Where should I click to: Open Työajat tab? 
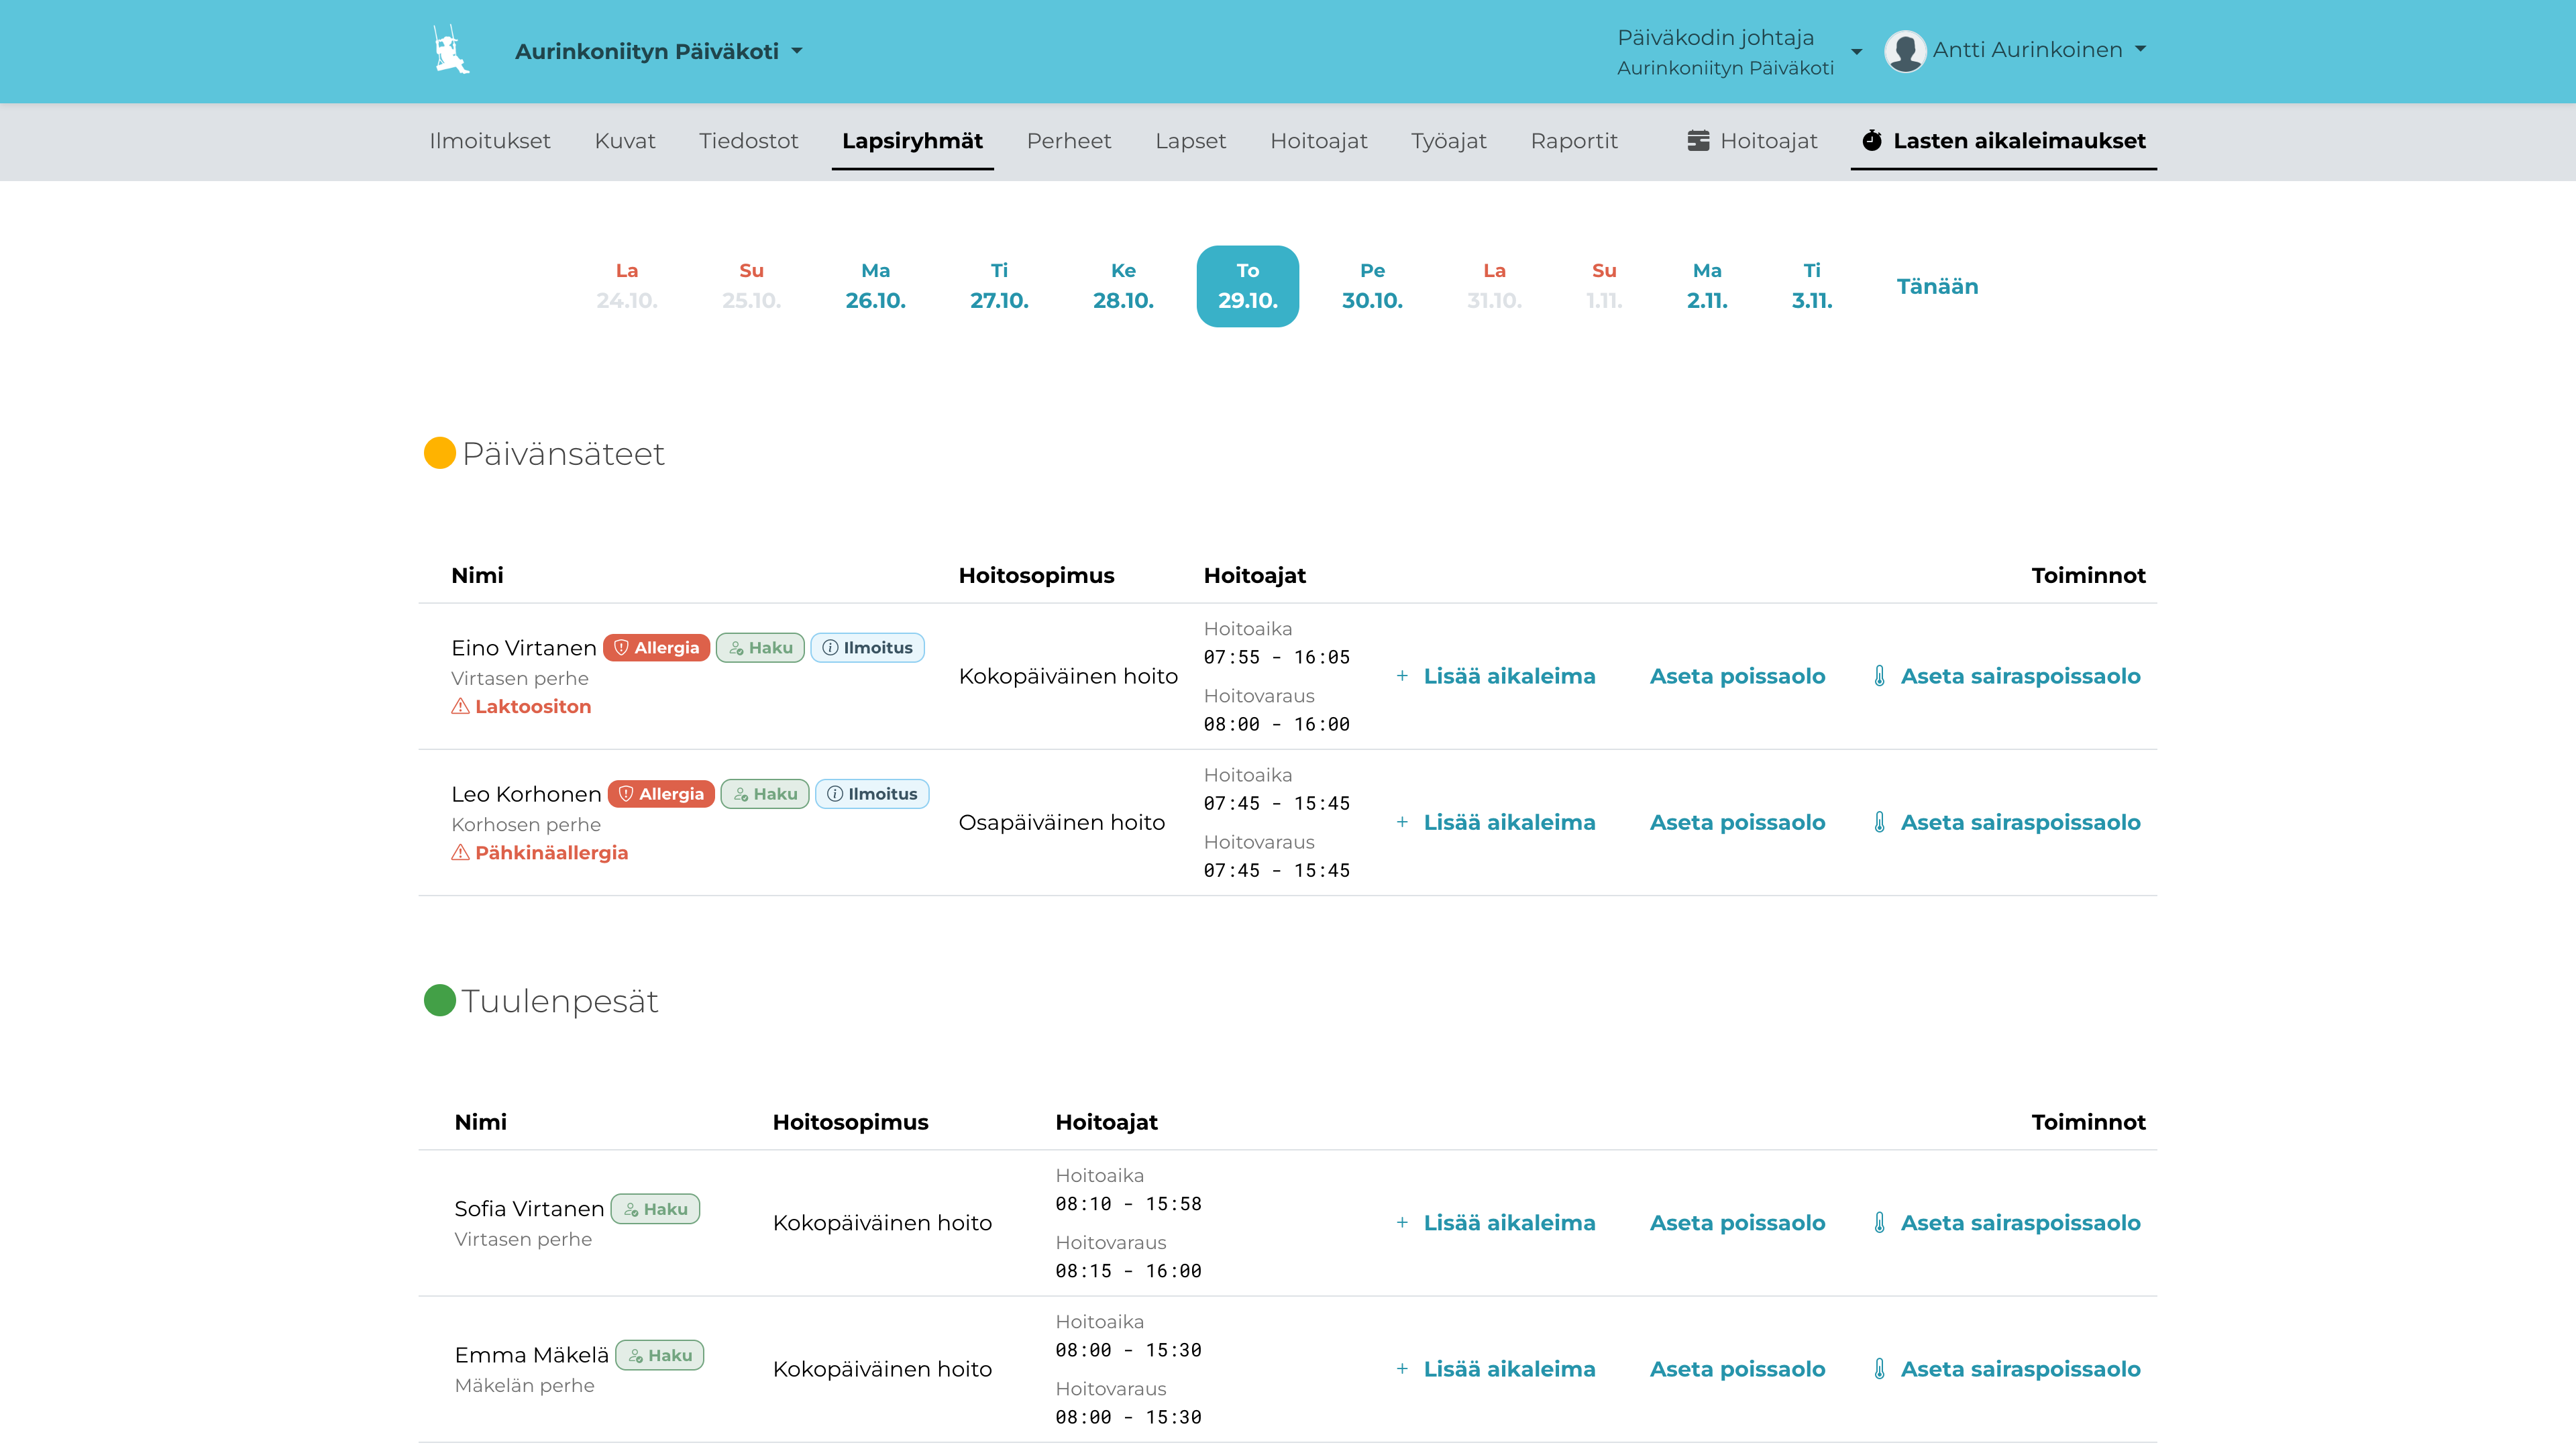coord(1449,141)
